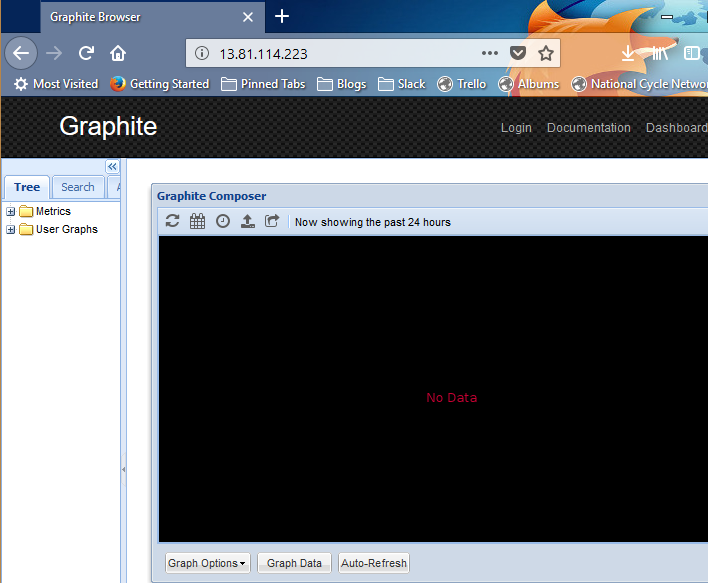Open the National Cycle Network bookmark

[639, 84]
